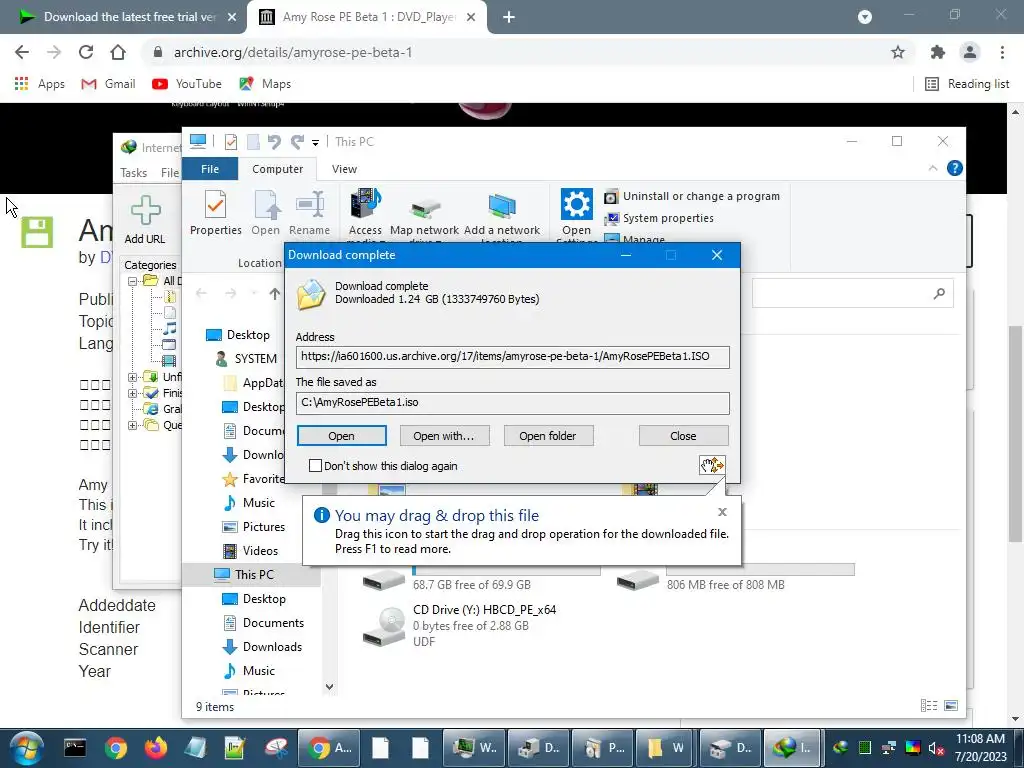Select the View ribbon tab

(x=344, y=169)
